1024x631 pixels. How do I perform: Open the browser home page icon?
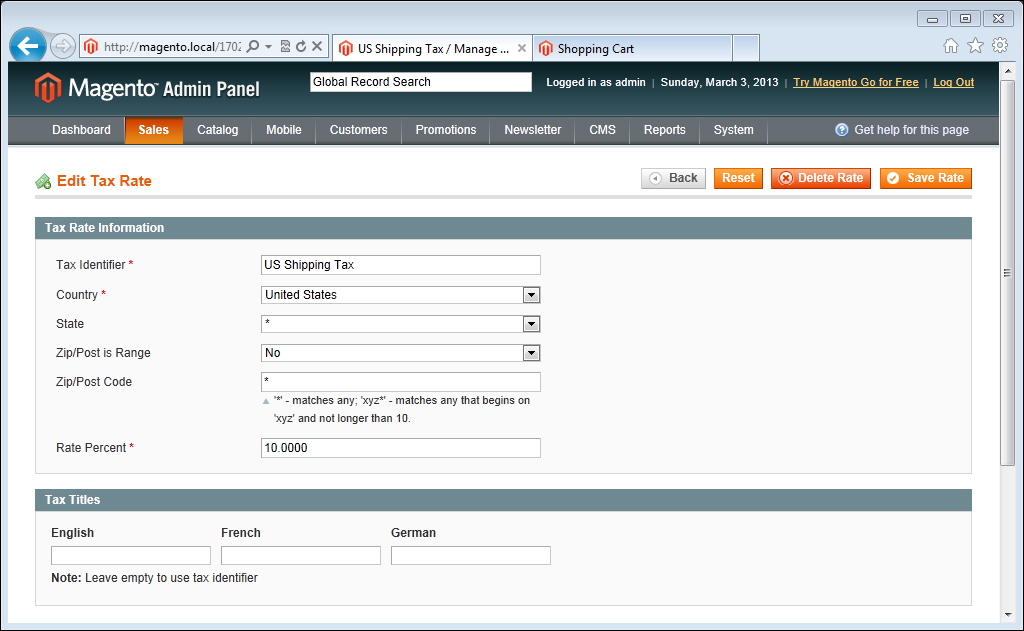[x=951, y=46]
